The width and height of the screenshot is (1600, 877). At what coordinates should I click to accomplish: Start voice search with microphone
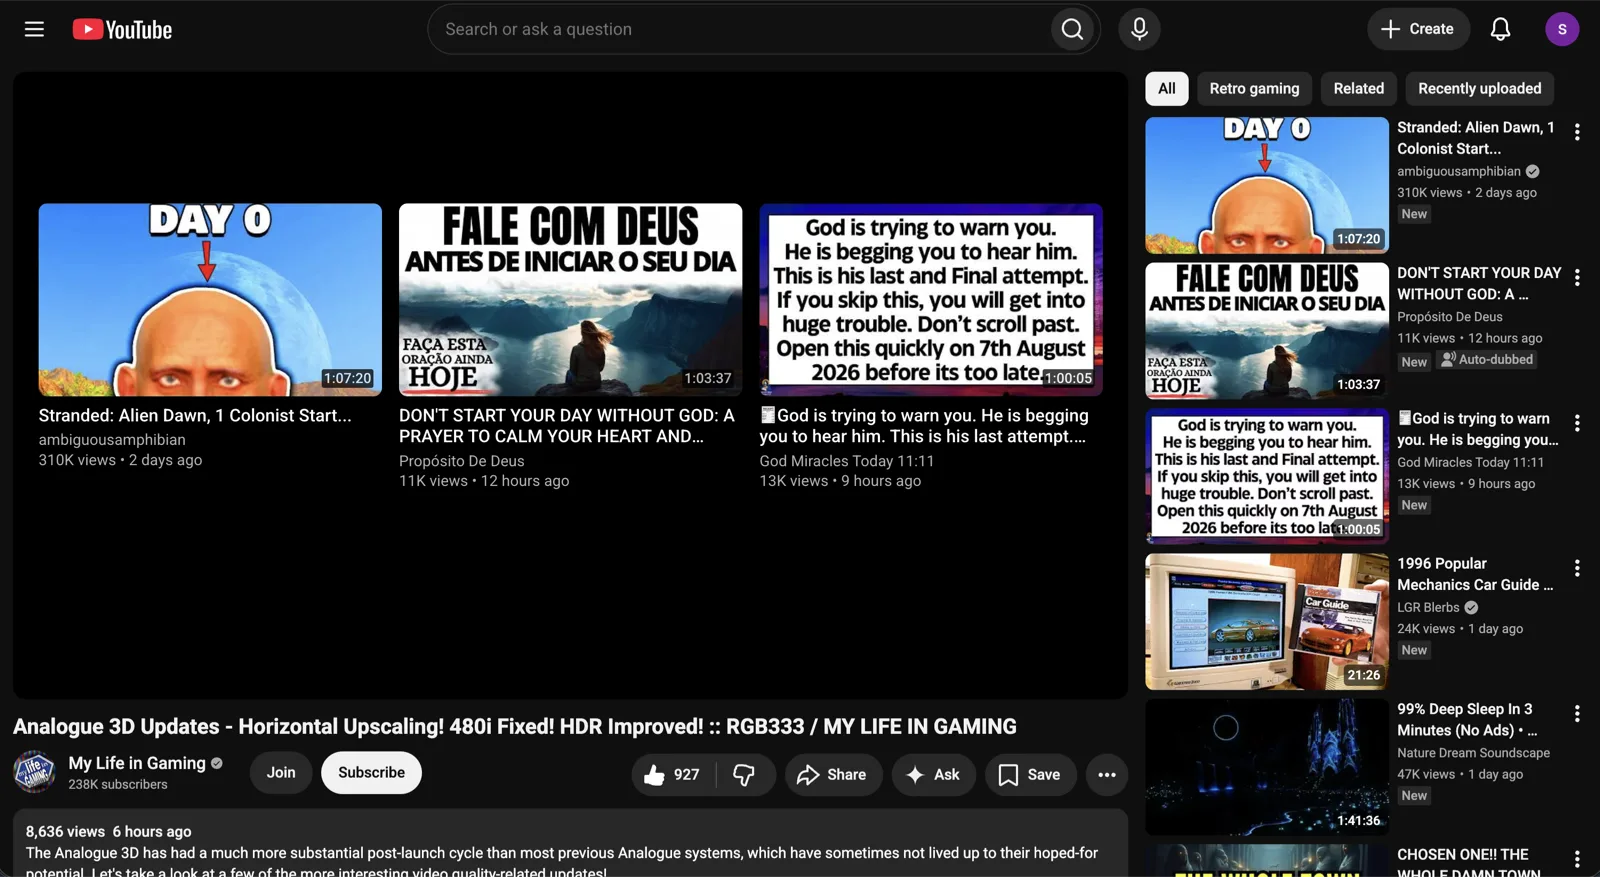[1139, 29]
